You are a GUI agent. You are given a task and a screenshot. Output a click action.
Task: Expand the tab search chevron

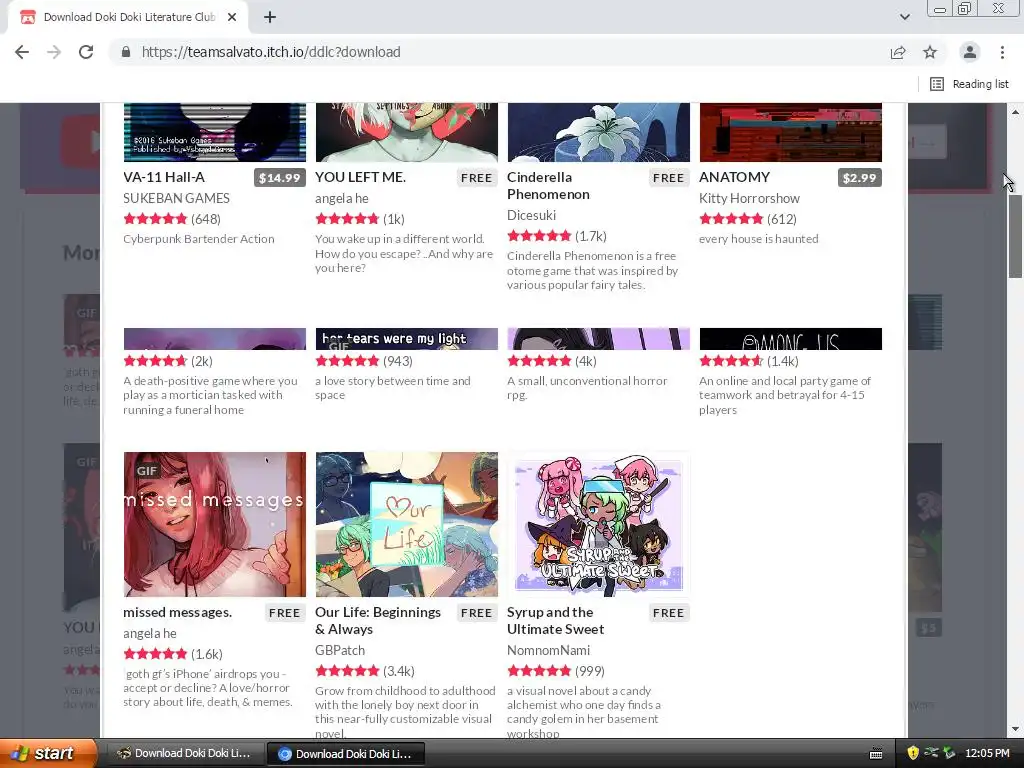(x=904, y=17)
